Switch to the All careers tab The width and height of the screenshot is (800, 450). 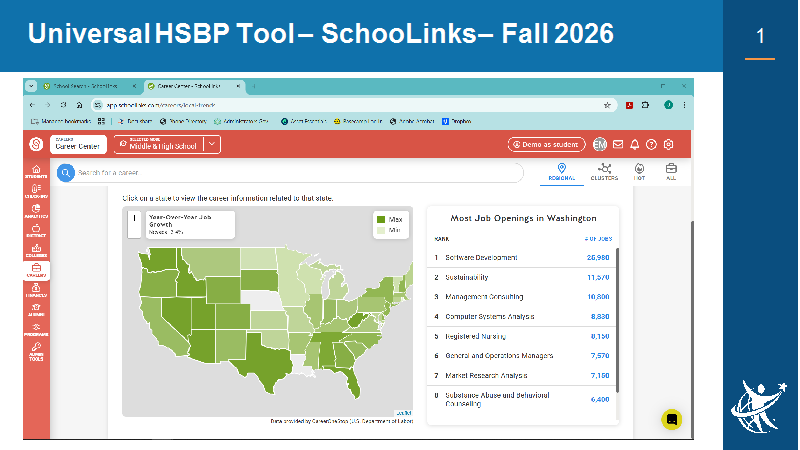tap(671, 172)
